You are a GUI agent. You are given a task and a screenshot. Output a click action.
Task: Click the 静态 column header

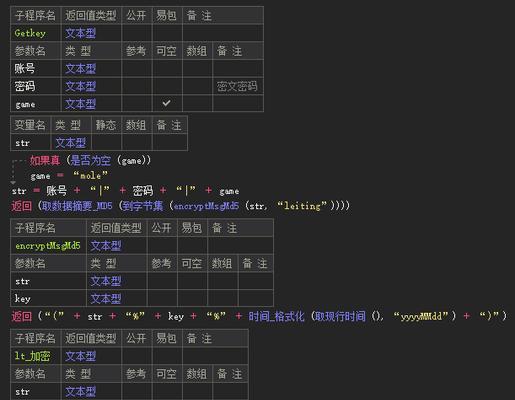[106, 125]
